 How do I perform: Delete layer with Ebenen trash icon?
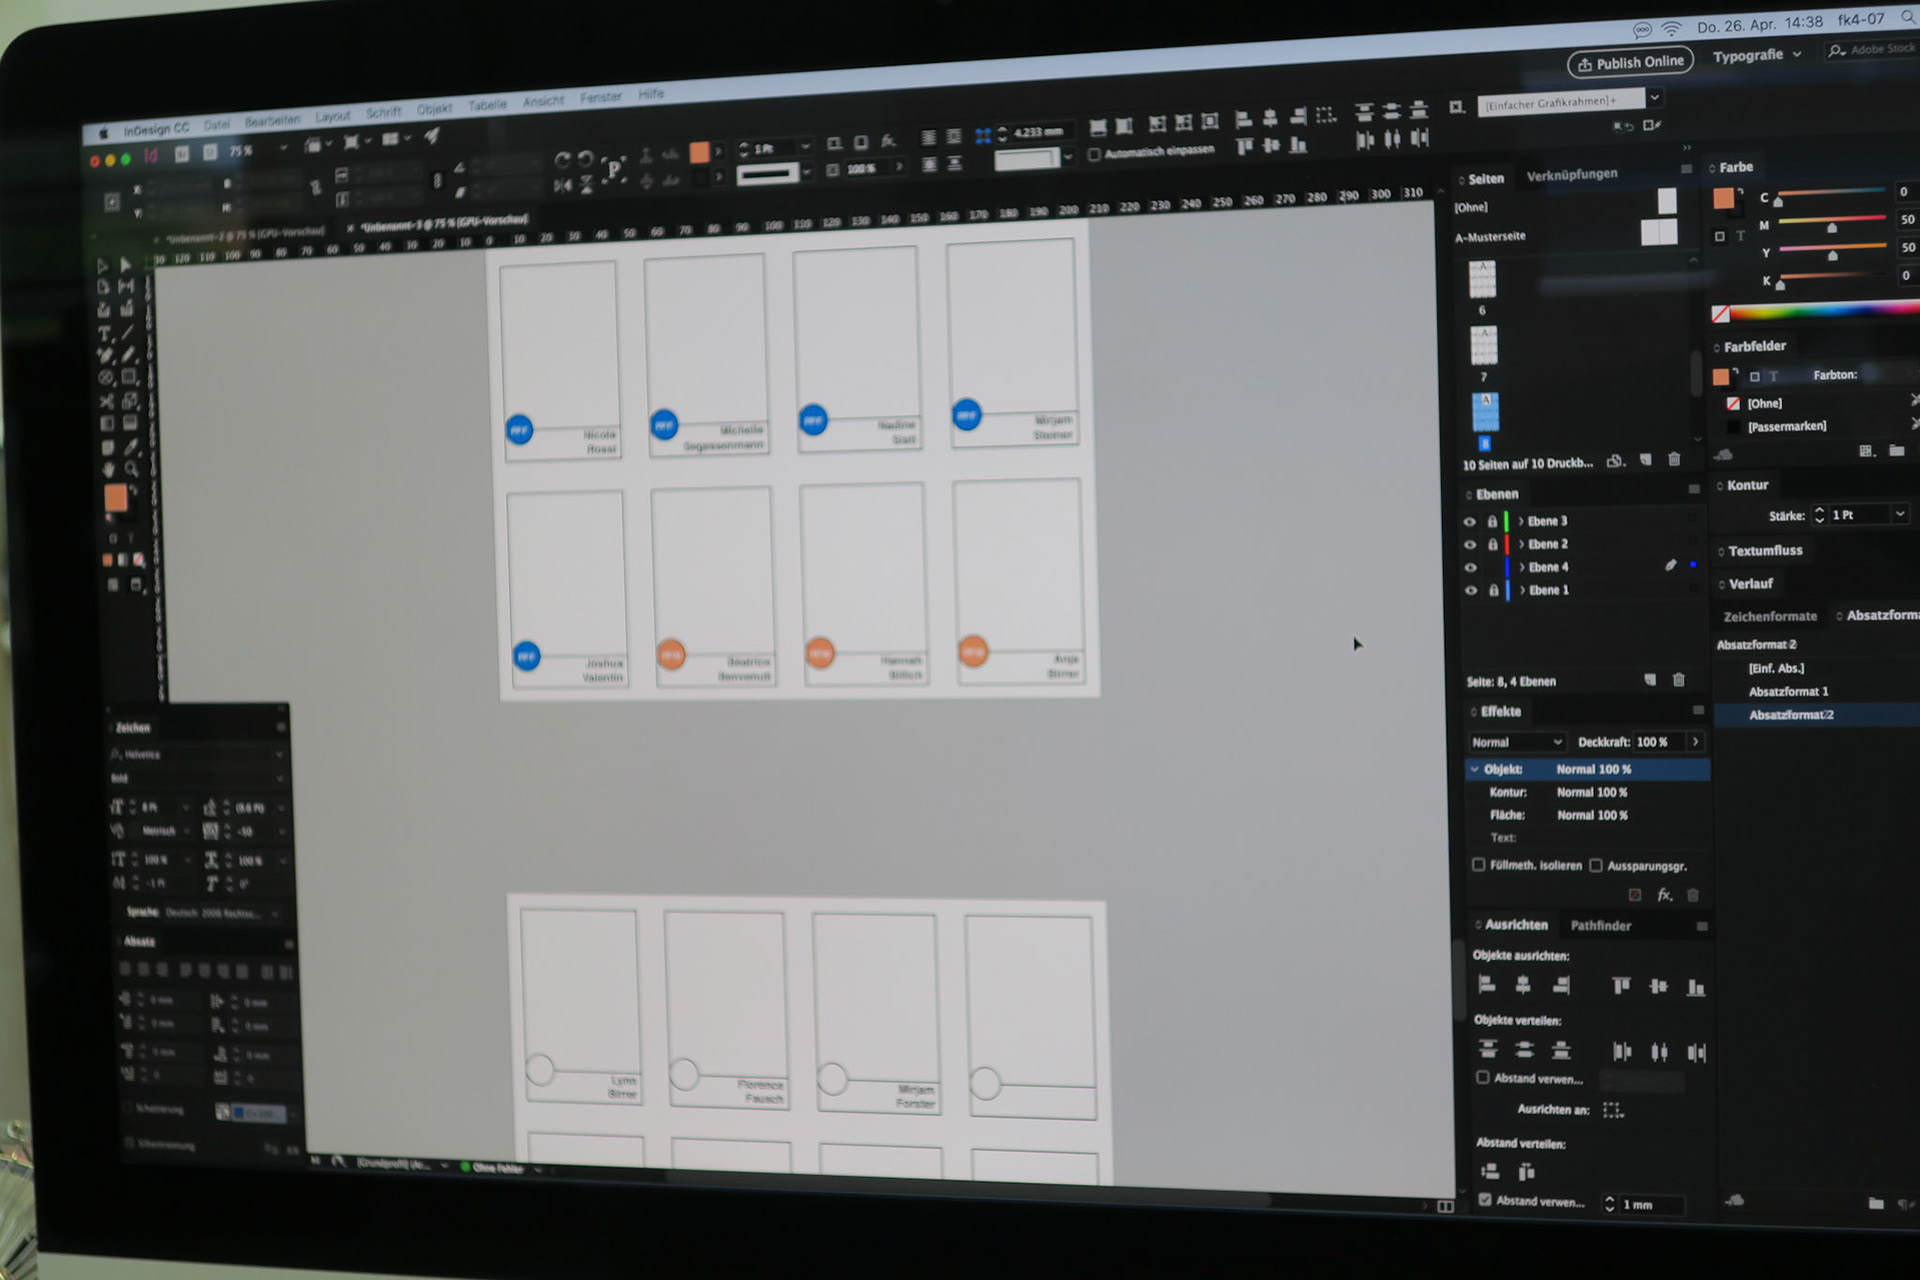click(1679, 680)
